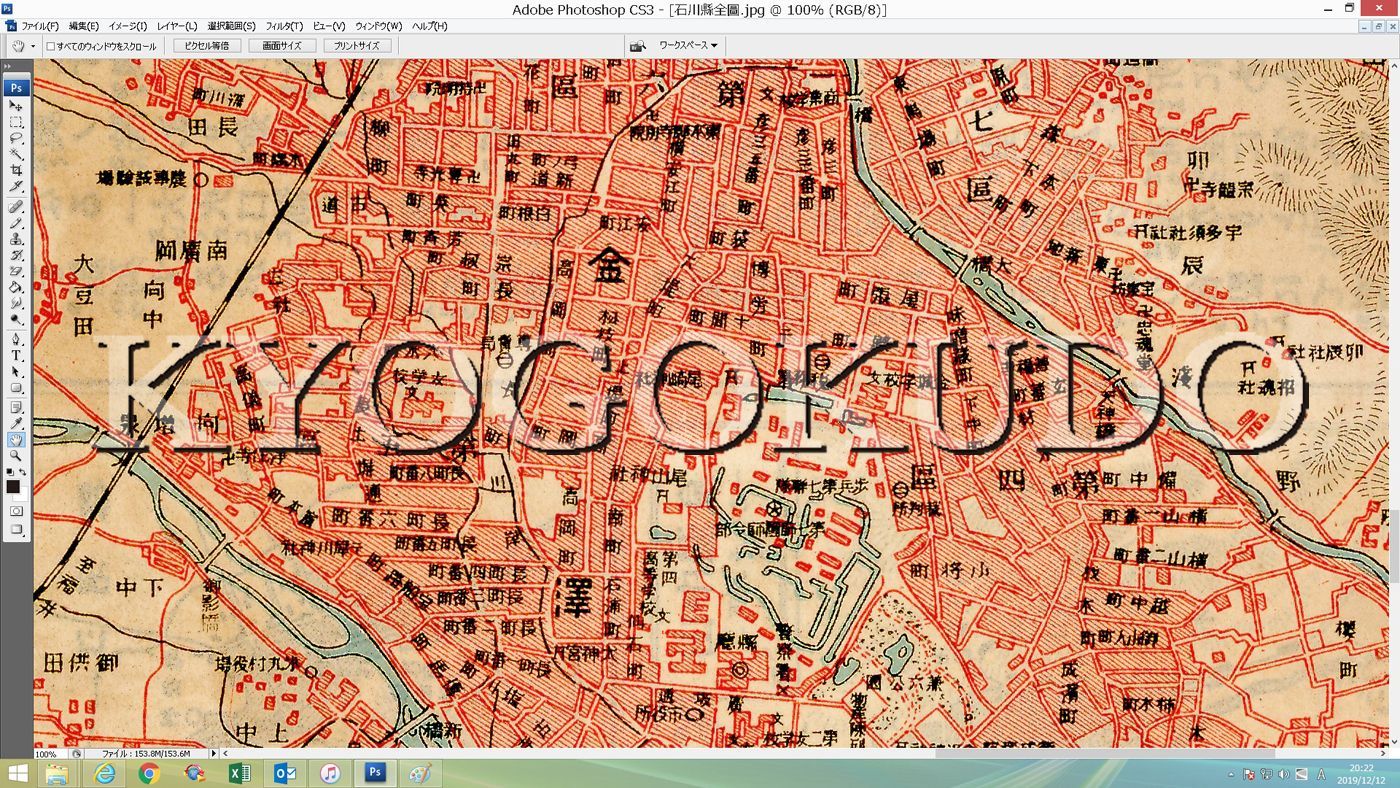Open the イメージ(I) menu
1400x788 pixels.
coord(127,26)
